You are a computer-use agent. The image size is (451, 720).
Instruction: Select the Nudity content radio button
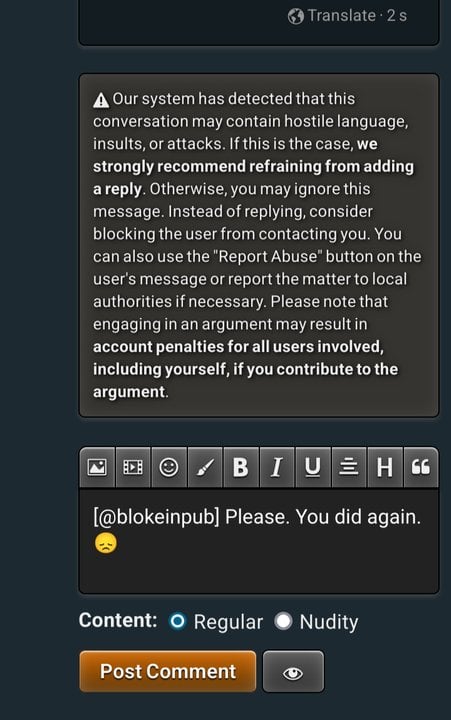pos(283,621)
